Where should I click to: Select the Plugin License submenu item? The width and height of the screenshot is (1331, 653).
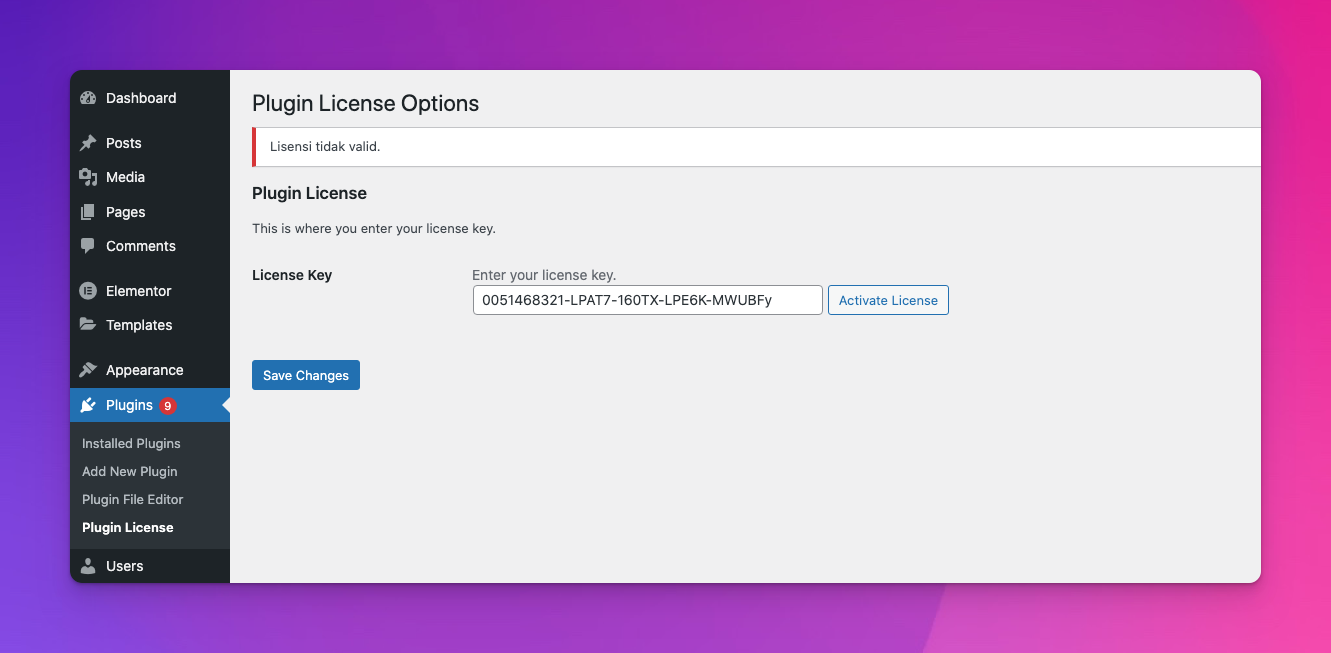[x=127, y=527]
